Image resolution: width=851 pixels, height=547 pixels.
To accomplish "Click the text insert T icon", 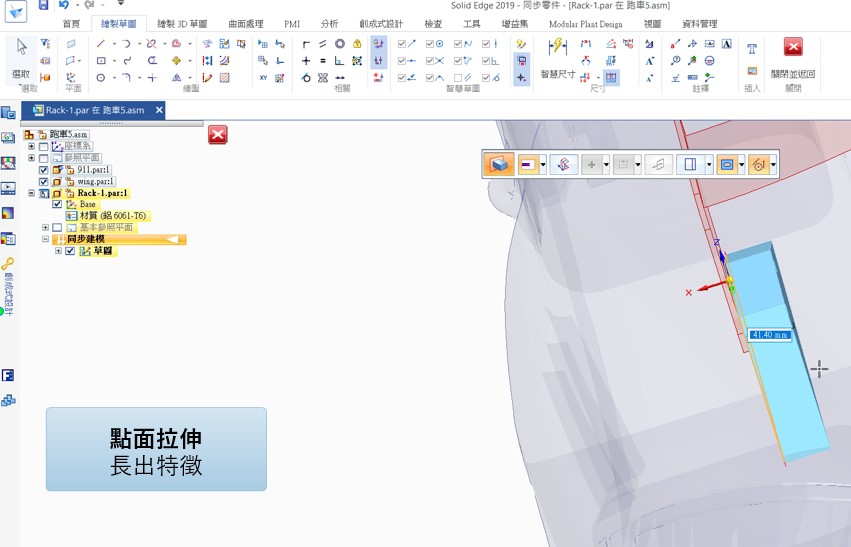I will 752,49.
